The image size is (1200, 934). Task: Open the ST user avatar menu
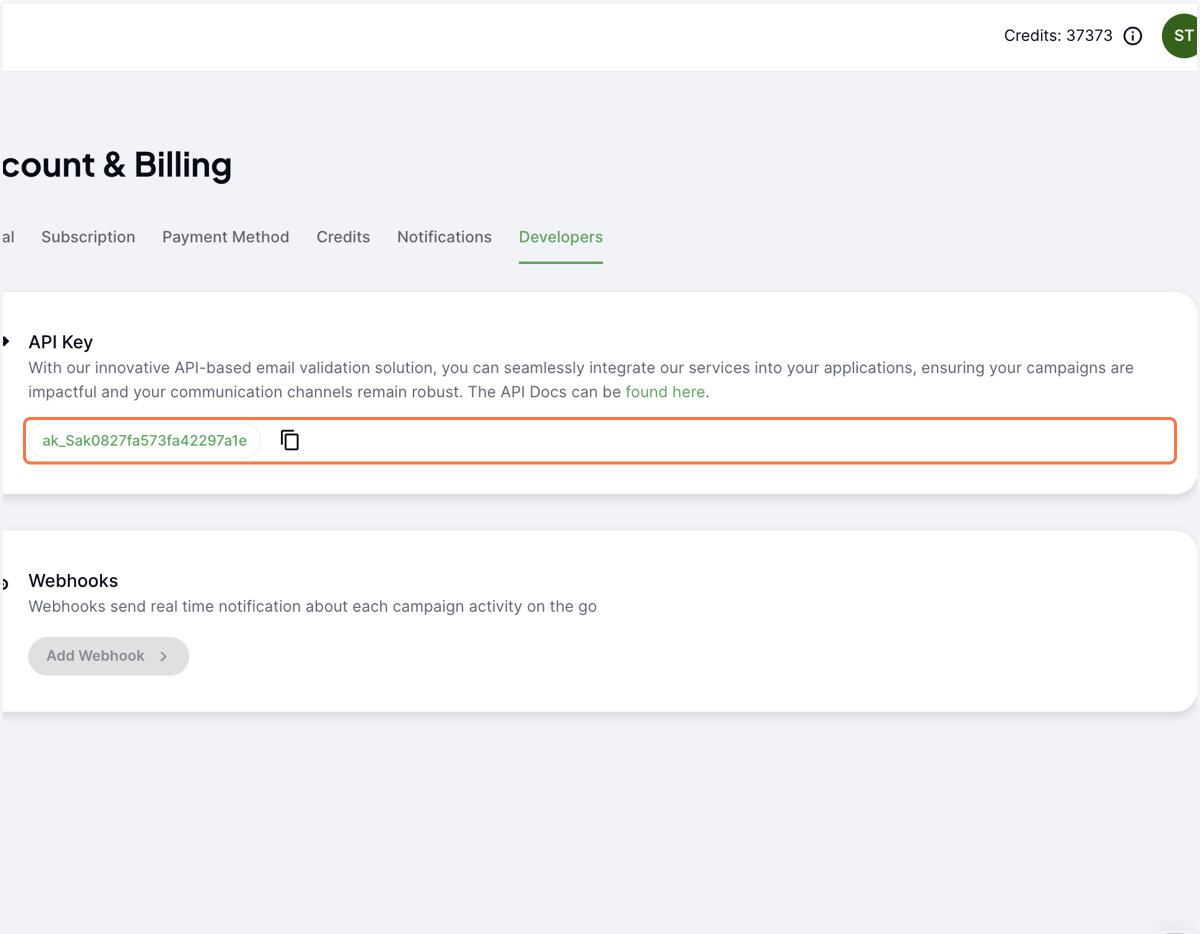pyautogui.click(x=1182, y=36)
